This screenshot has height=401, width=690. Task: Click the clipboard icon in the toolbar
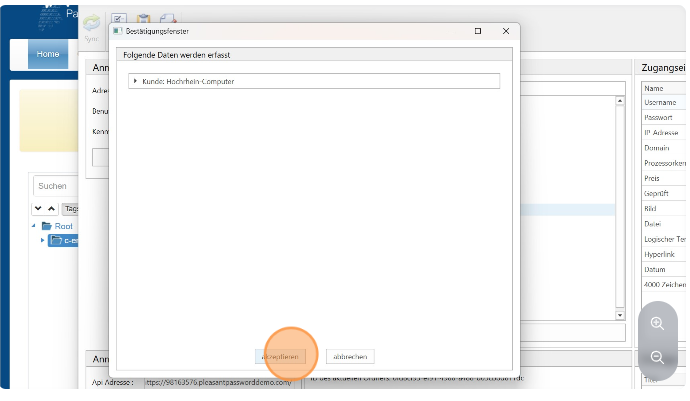(x=143, y=19)
